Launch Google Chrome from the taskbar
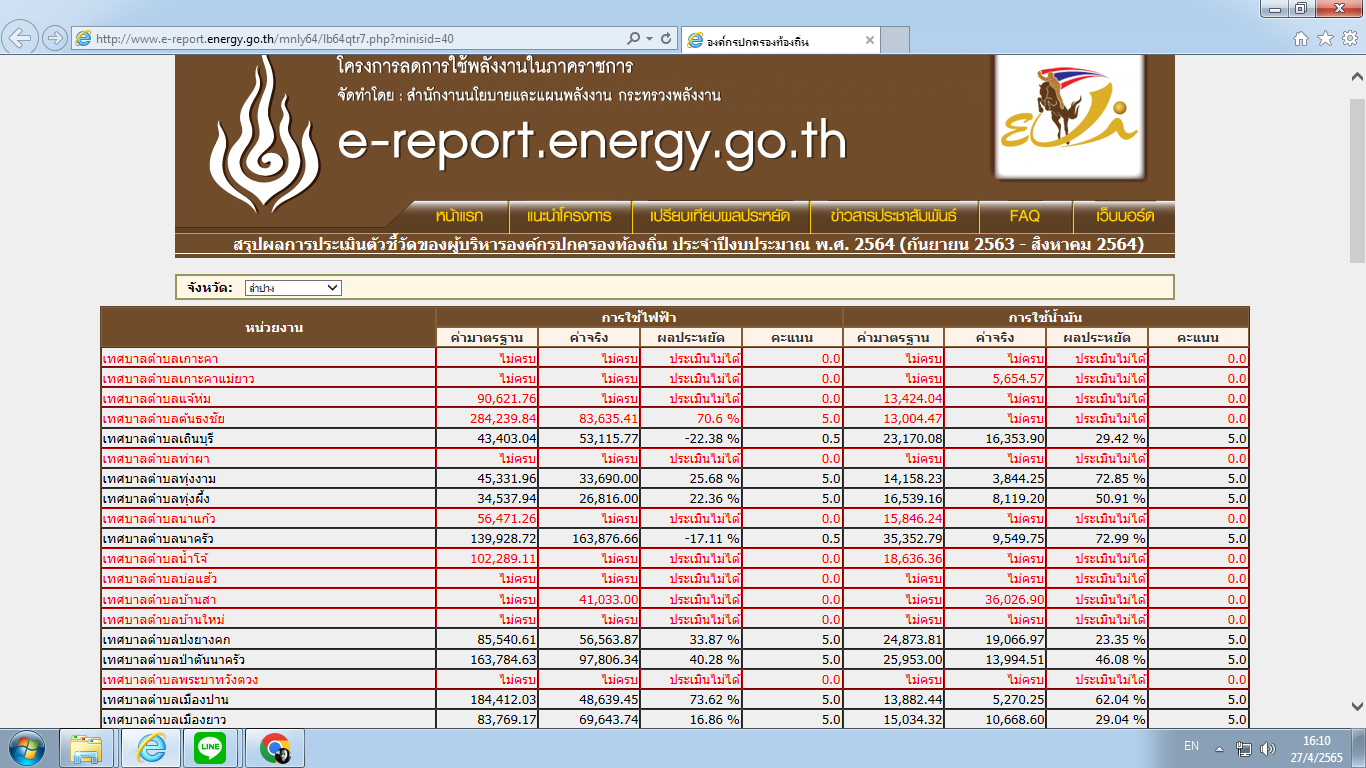 tap(275, 747)
